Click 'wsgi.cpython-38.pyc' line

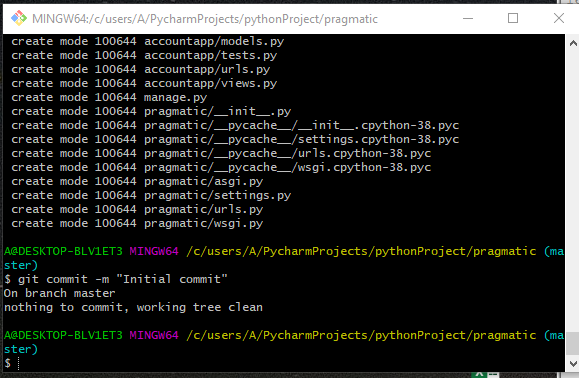pos(221,168)
